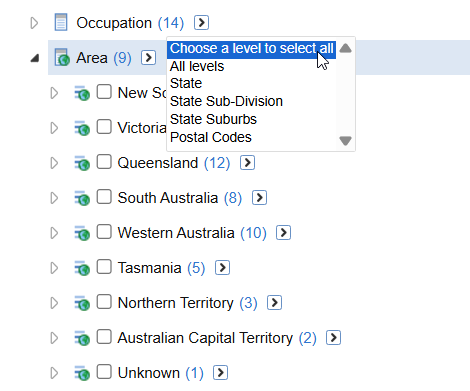The image size is (470, 391).
Task: Expand the Queensland tree node
Action: point(54,163)
